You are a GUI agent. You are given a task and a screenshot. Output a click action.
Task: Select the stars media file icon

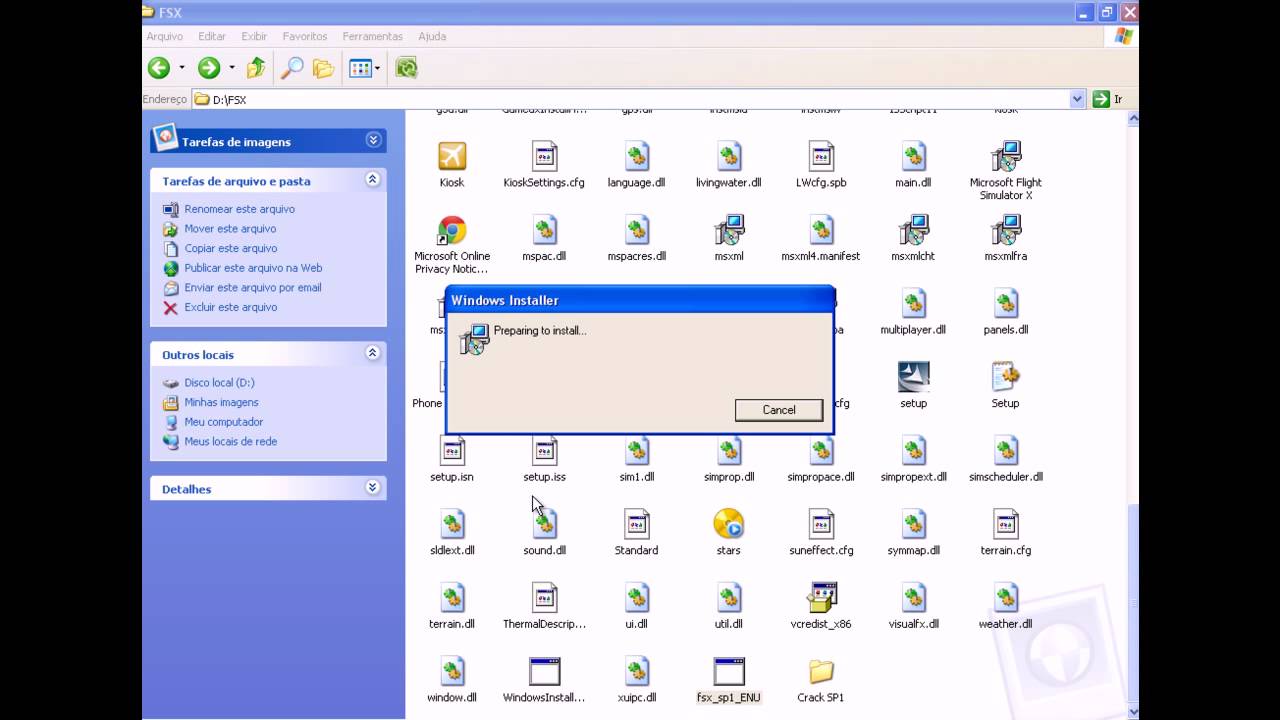tap(729, 524)
